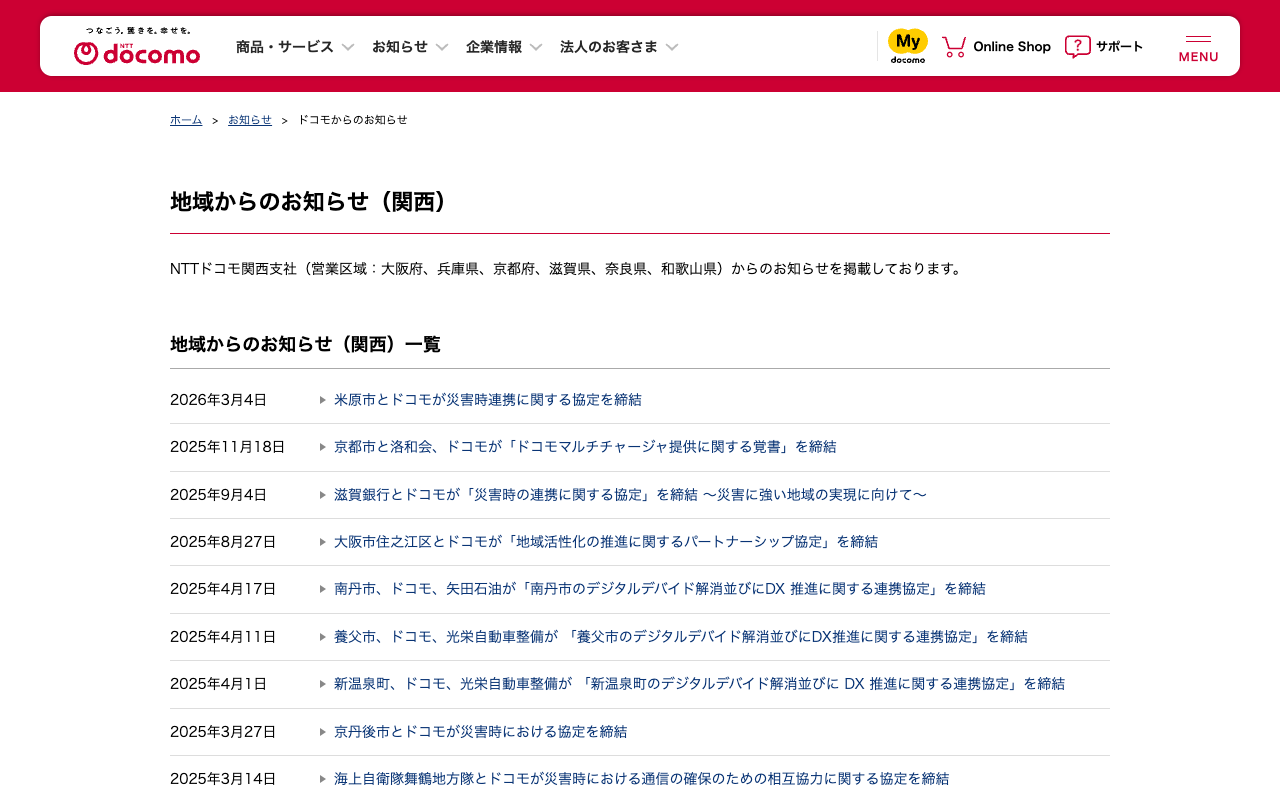Open the 京都市と洛和会 マルチチャージャ article

click(585, 447)
